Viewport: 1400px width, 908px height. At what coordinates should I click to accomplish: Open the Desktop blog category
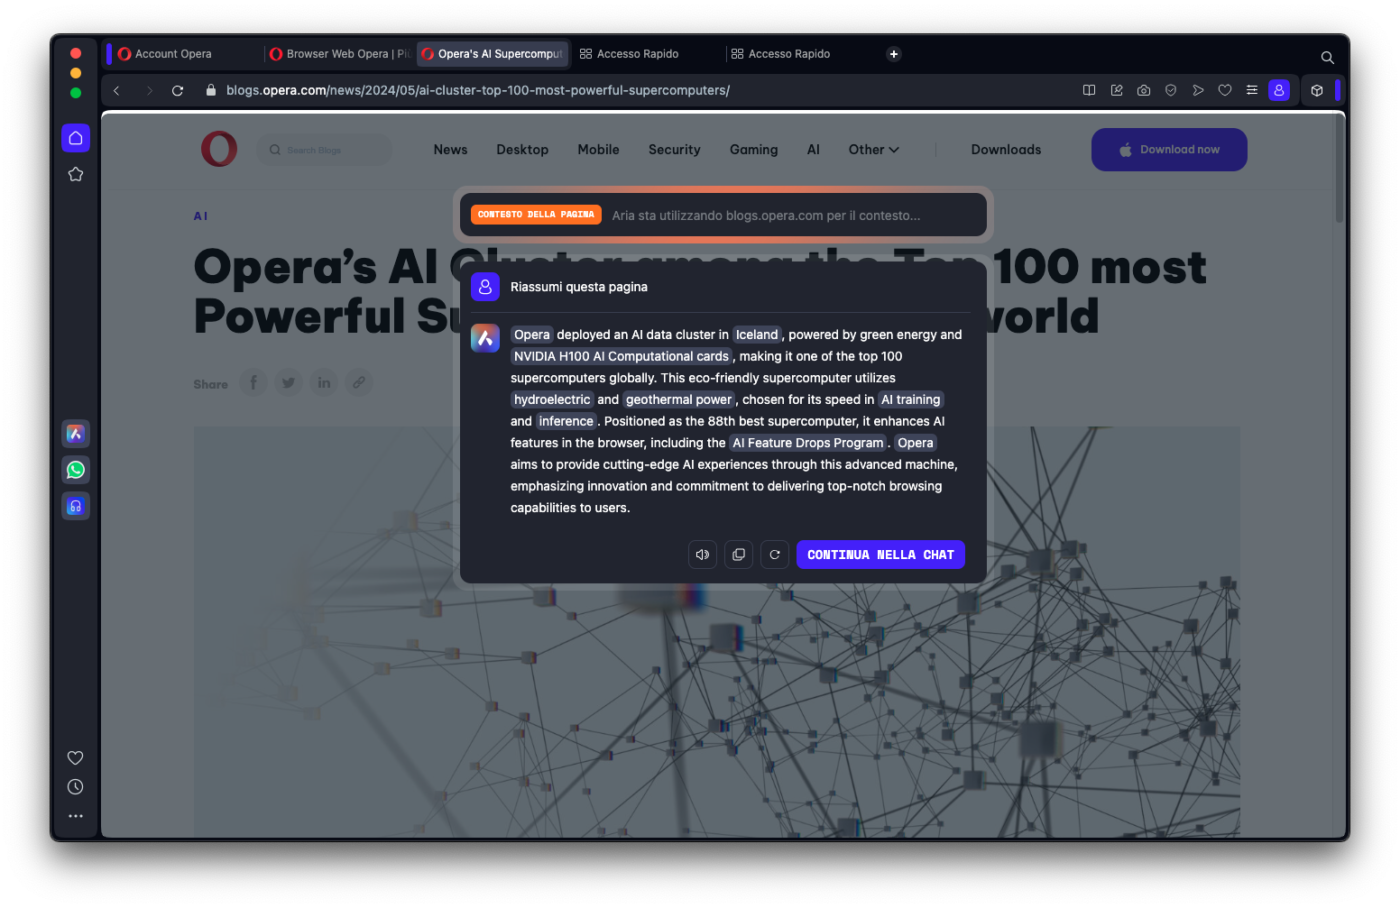(x=522, y=149)
